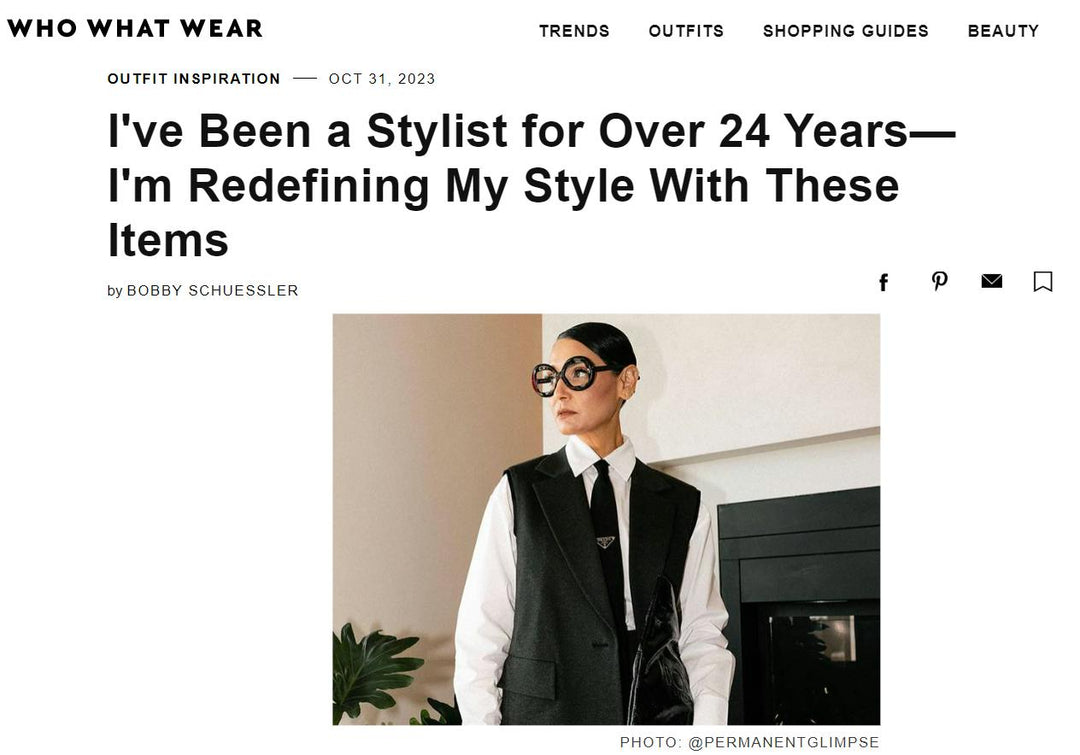Navigate to the Beauty section
Image resolution: width=1080 pixels, height=755 pixels.
click(1004, 31)
